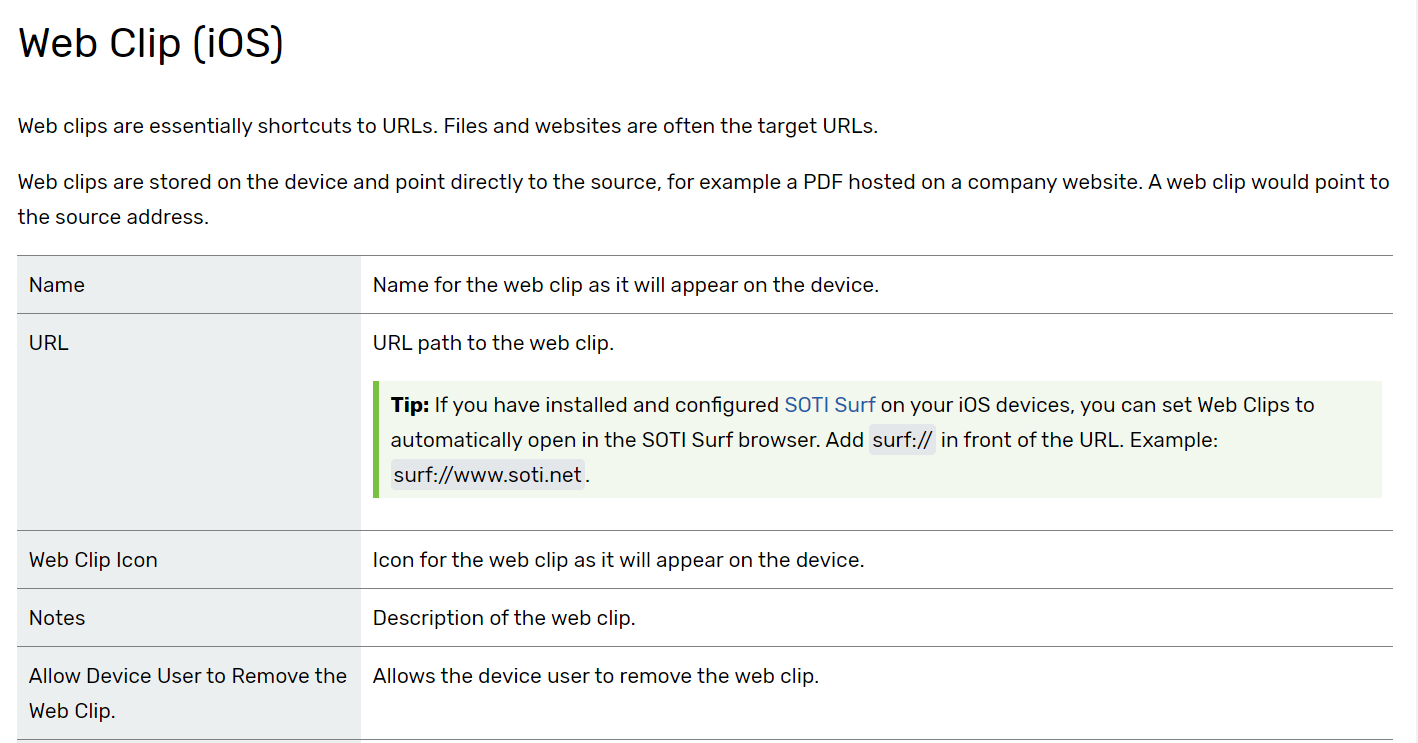
Task: Select the "URL" row label cell
Action: 49,343
